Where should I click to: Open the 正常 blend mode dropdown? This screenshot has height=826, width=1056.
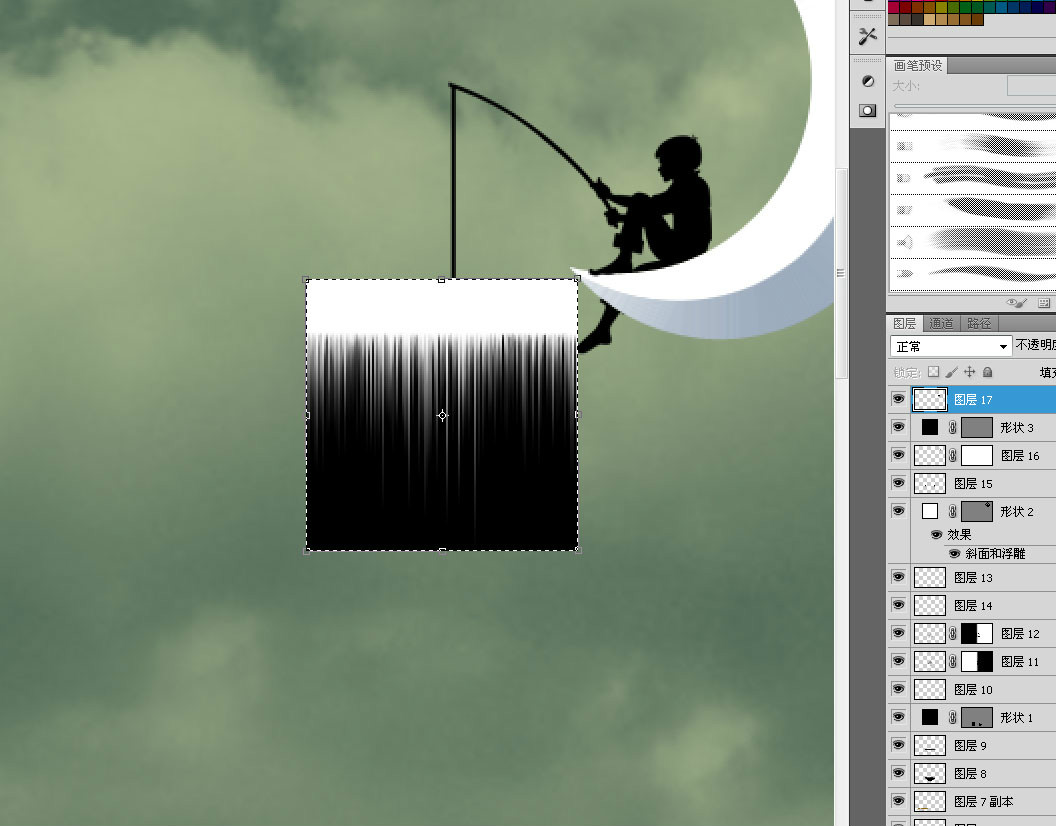951,346
